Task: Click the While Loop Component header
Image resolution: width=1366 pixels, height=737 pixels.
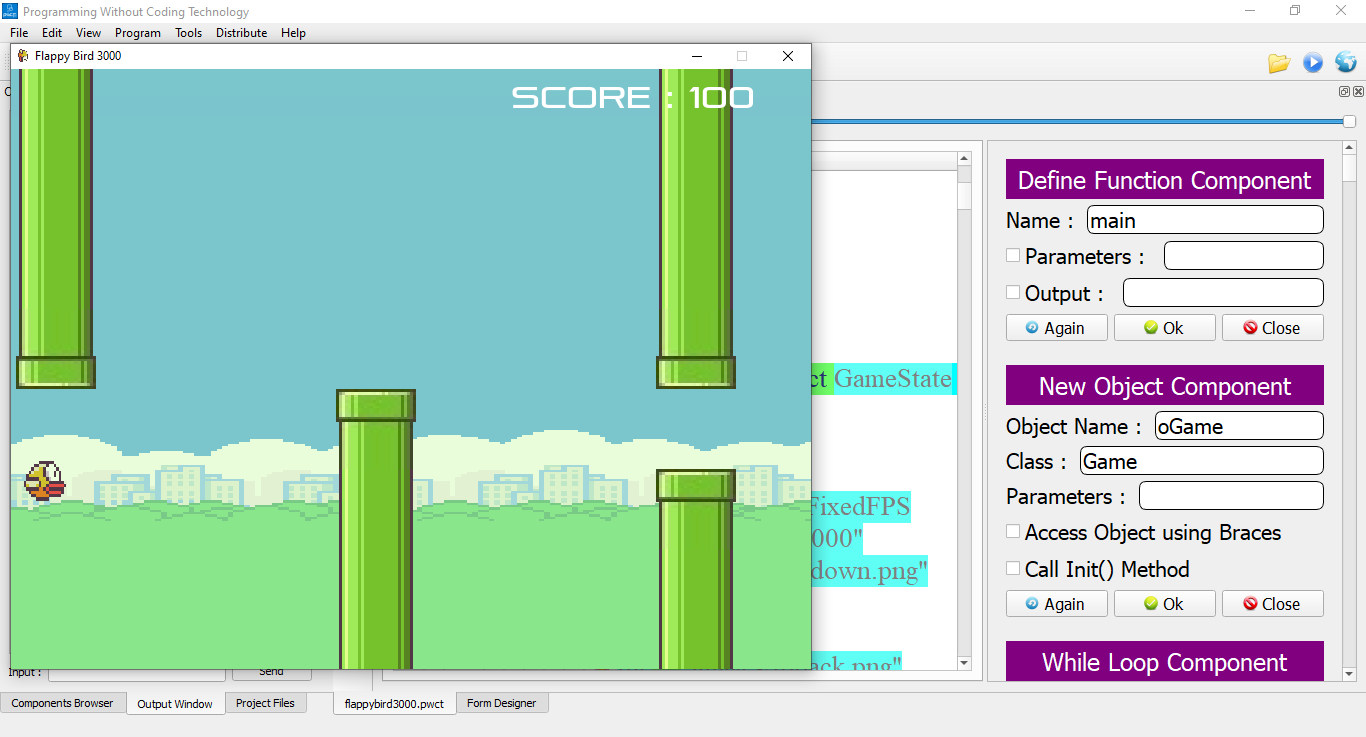Action: click(x=1165, y=662)
